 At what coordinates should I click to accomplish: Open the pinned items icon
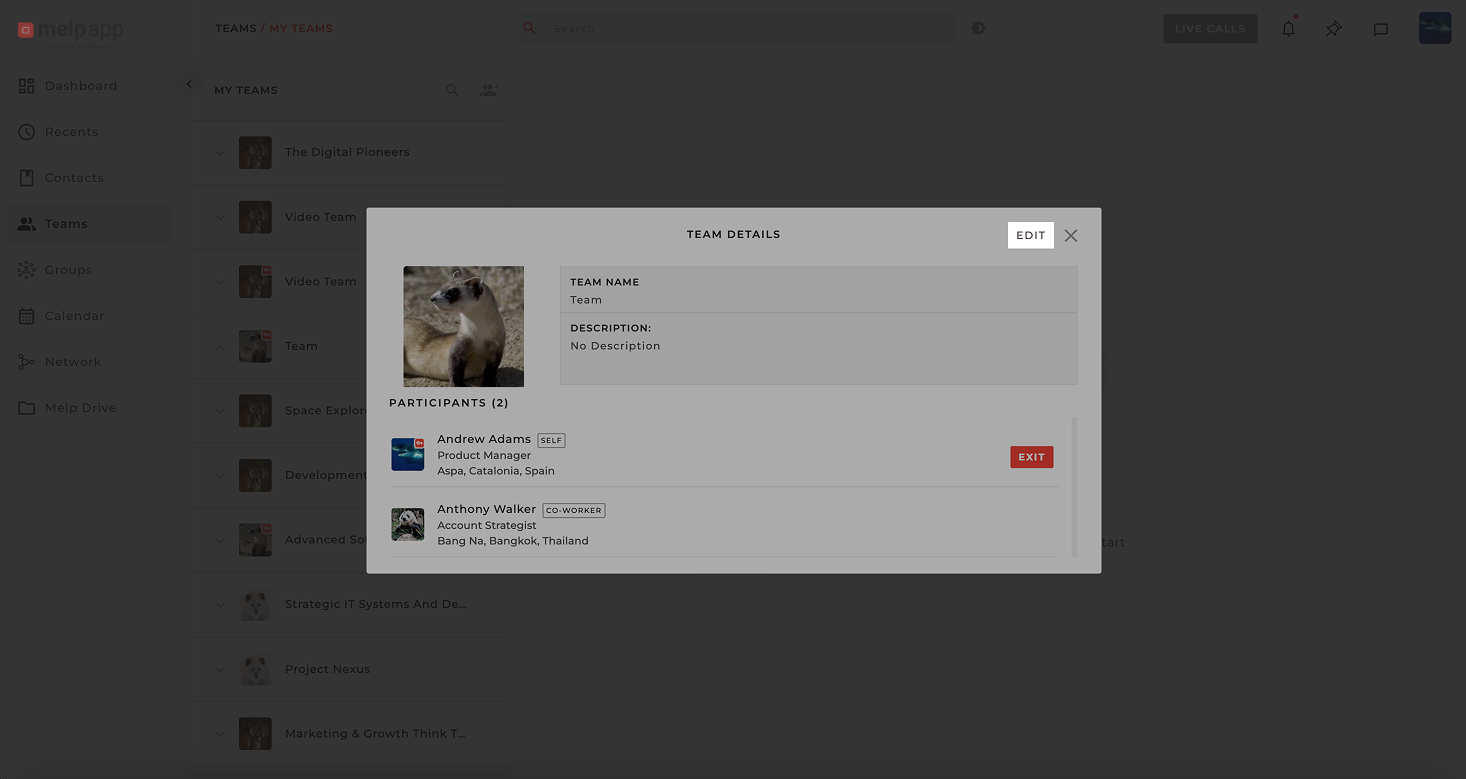point(1334,29)
